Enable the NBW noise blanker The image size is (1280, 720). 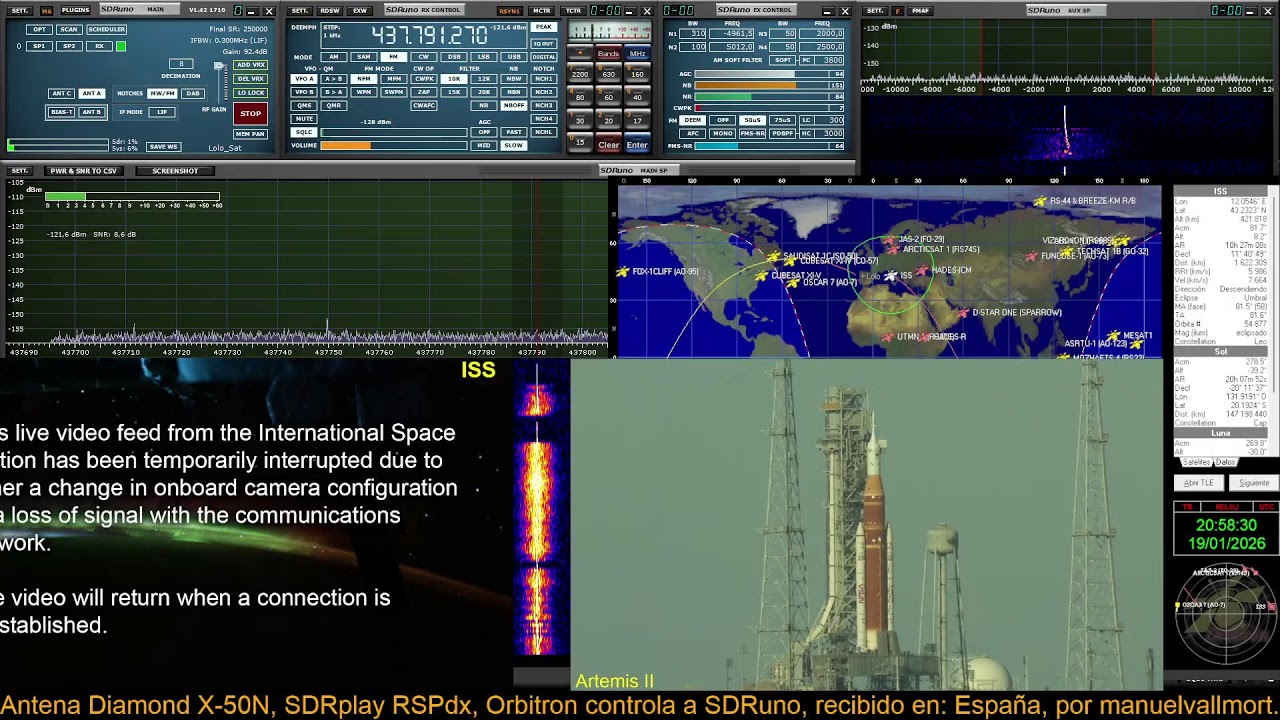coord(514,79)
